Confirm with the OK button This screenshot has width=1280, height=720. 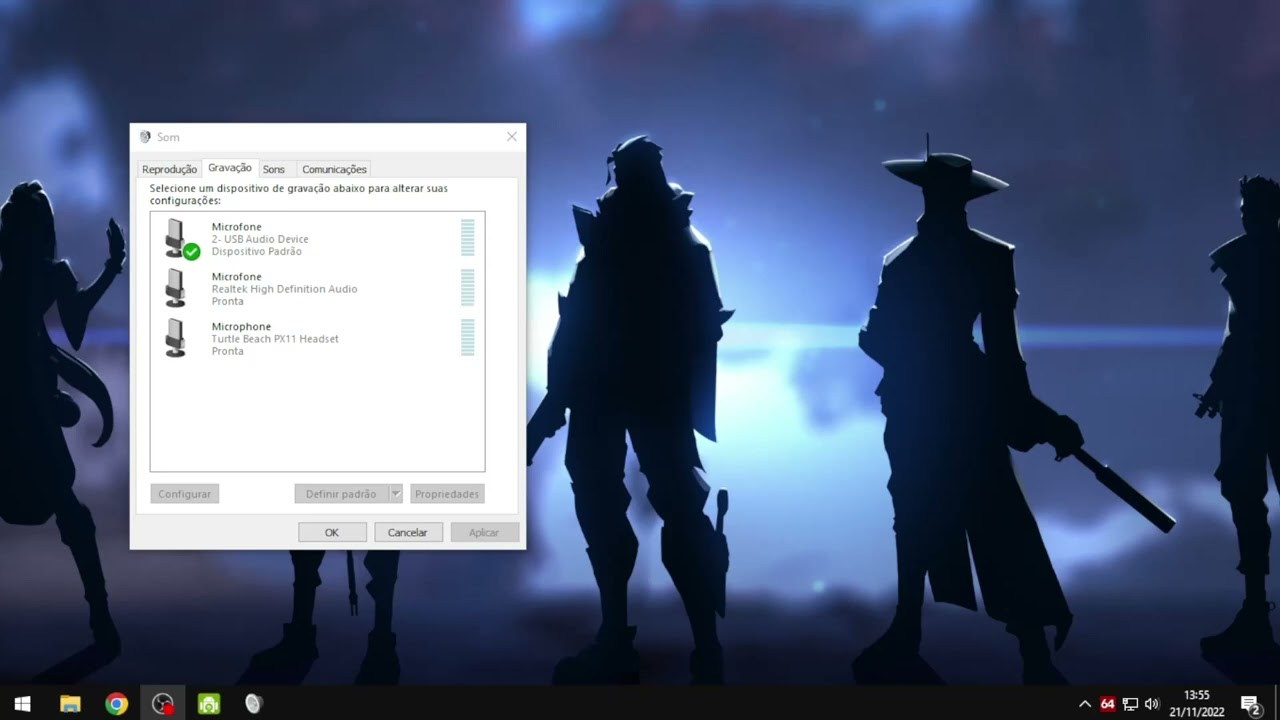coord(332,532)
